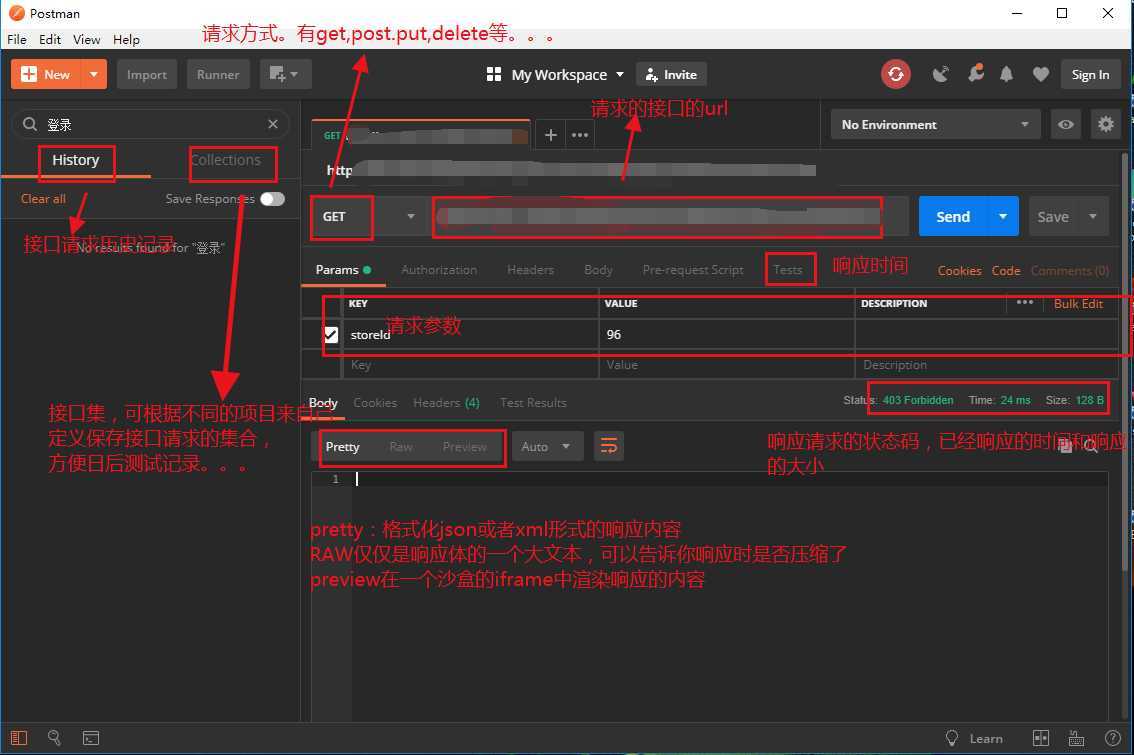
Task: Toggle sidebar icon in status bar
Action: pos(19,738)
